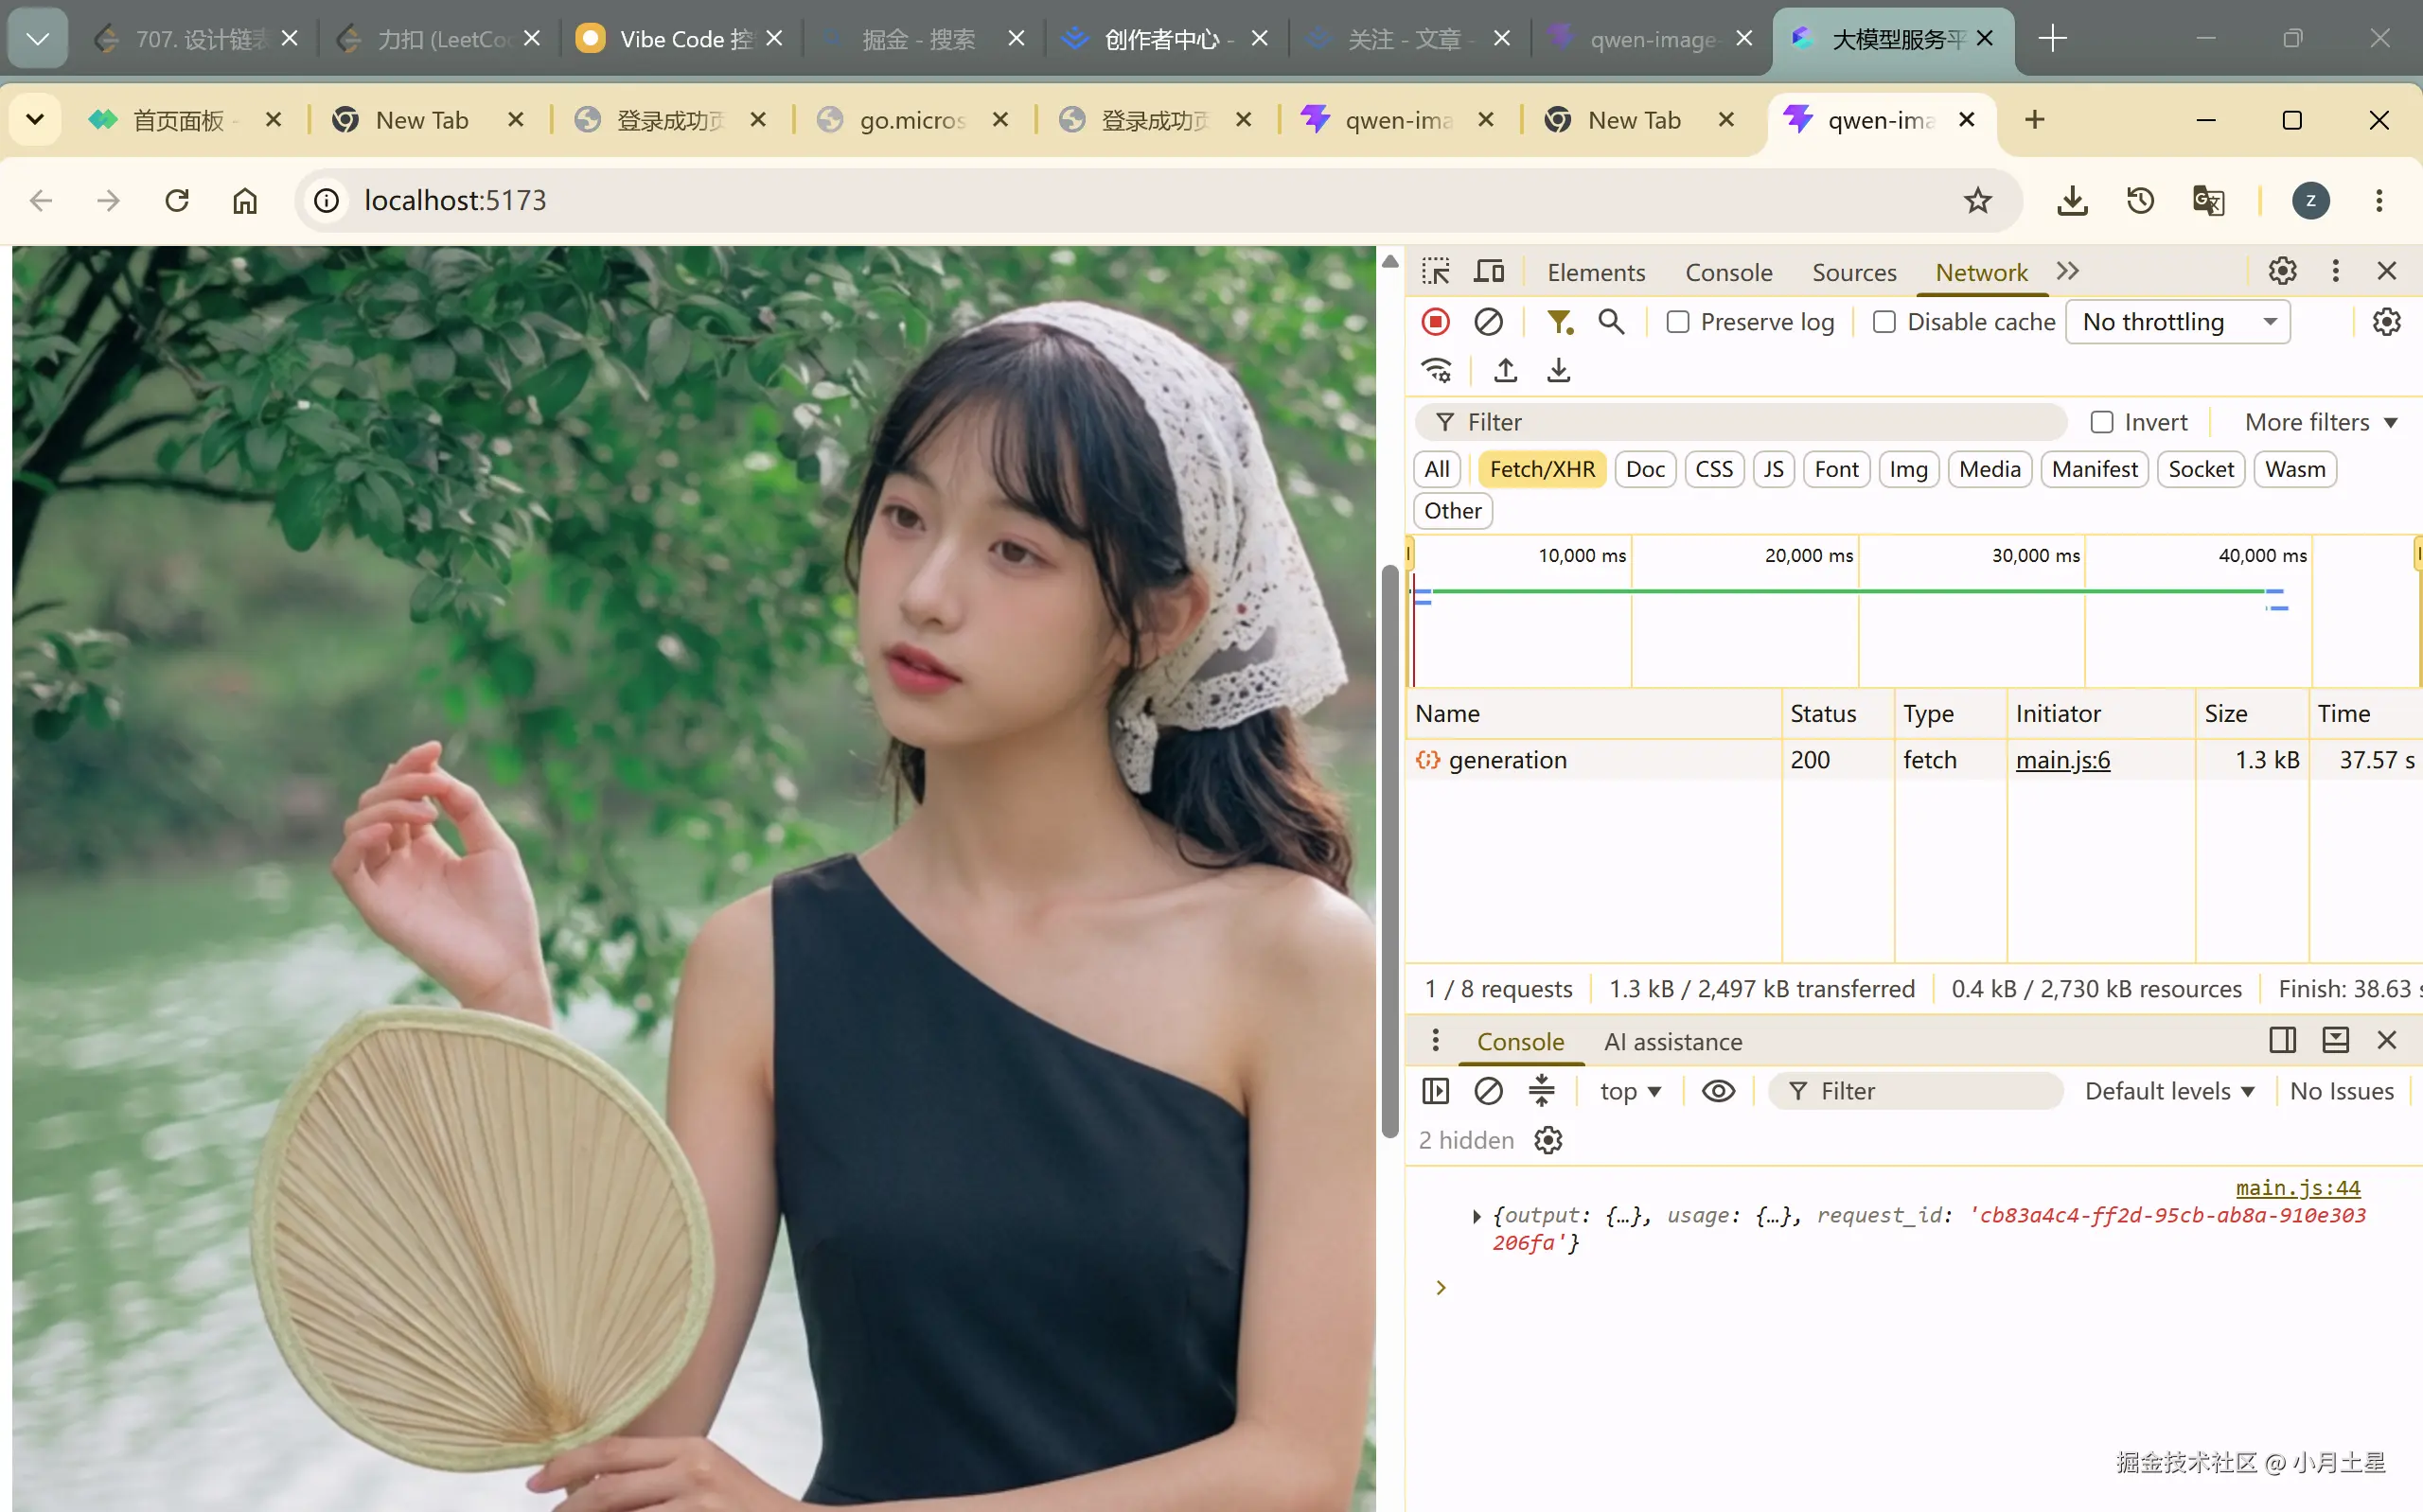The width and height of the screenshot is (2423, 1512).
Task: Bookmark this page with the star
Action: click(1977, 201)
